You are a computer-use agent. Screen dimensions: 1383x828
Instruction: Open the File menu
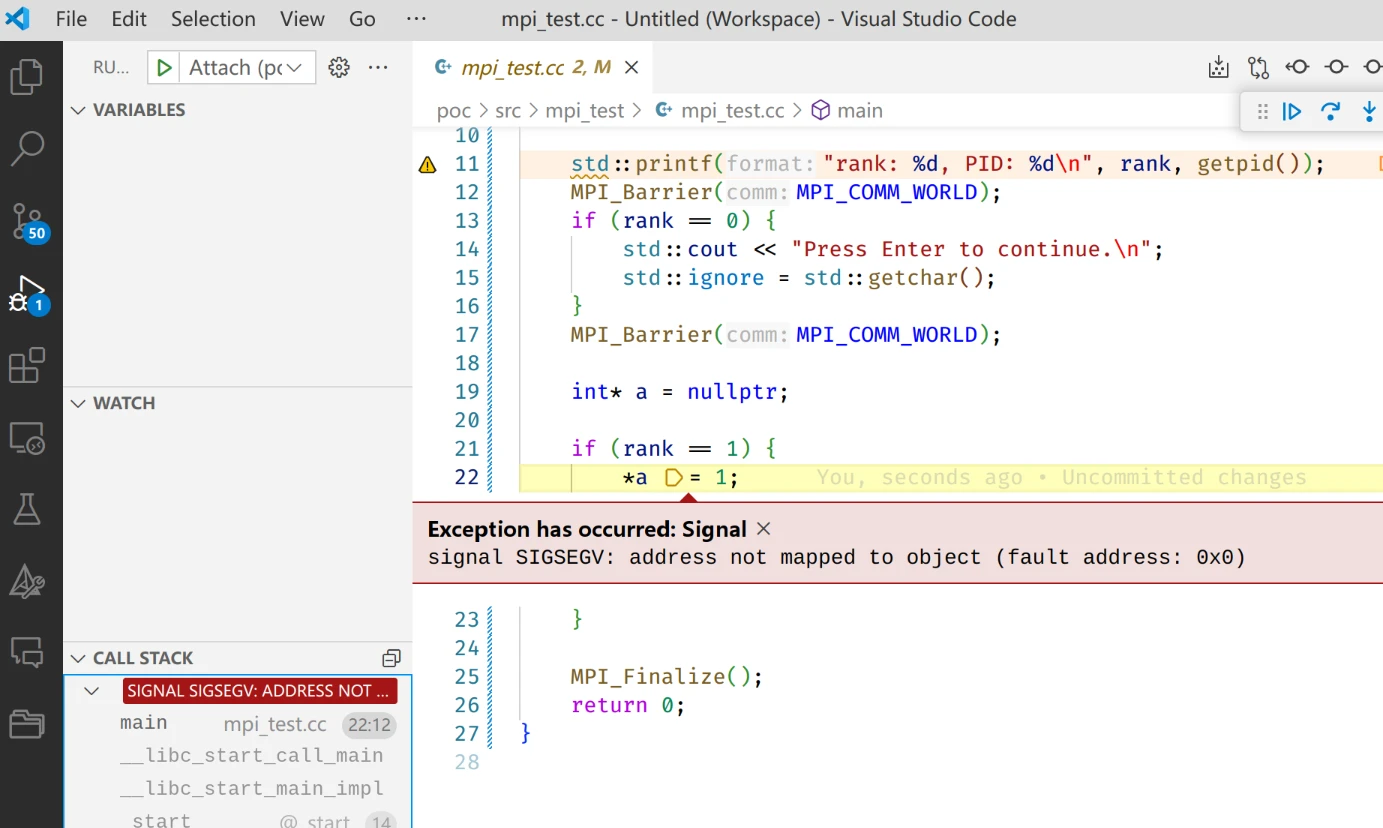coord(71,19)
